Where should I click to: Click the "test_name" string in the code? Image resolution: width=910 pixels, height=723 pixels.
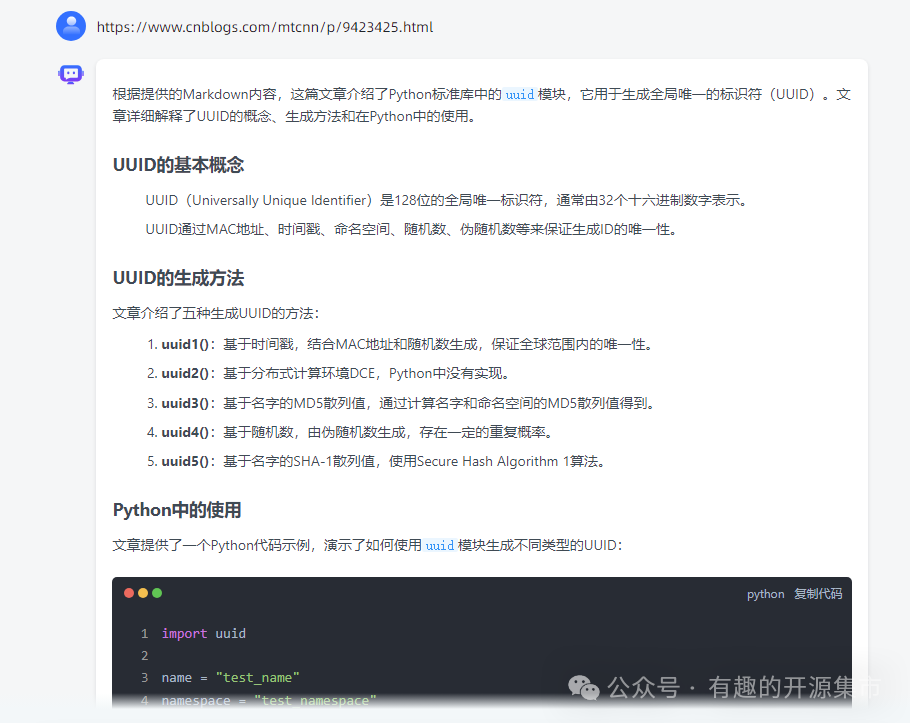[256, 677]
